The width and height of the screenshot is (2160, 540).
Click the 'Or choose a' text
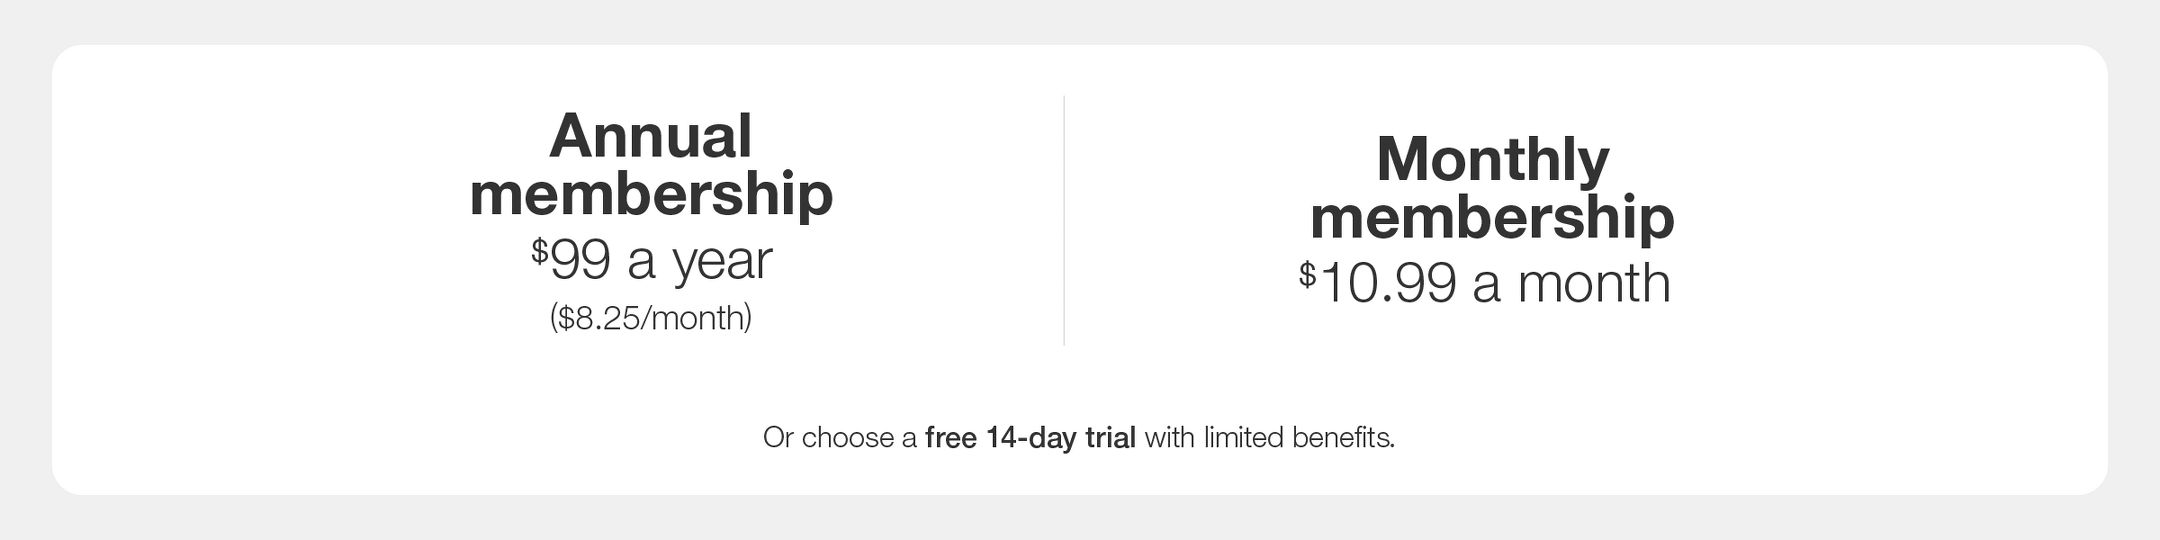coord(840,438)
